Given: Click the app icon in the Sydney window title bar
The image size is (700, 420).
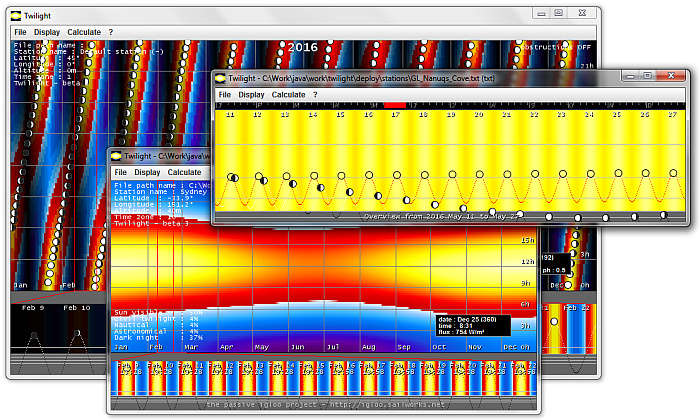Looking at the screenshot, I should (x=117, y=157).
